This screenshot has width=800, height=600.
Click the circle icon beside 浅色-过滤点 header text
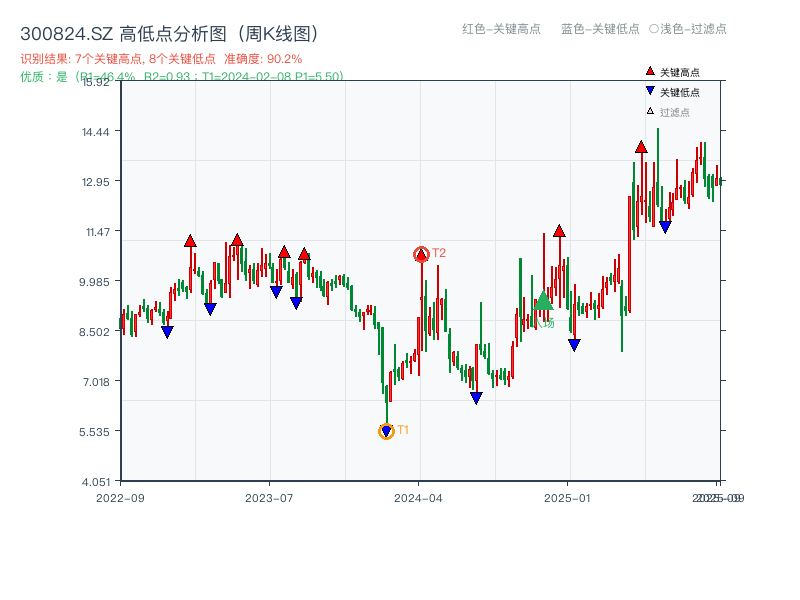tap(651, 30)
